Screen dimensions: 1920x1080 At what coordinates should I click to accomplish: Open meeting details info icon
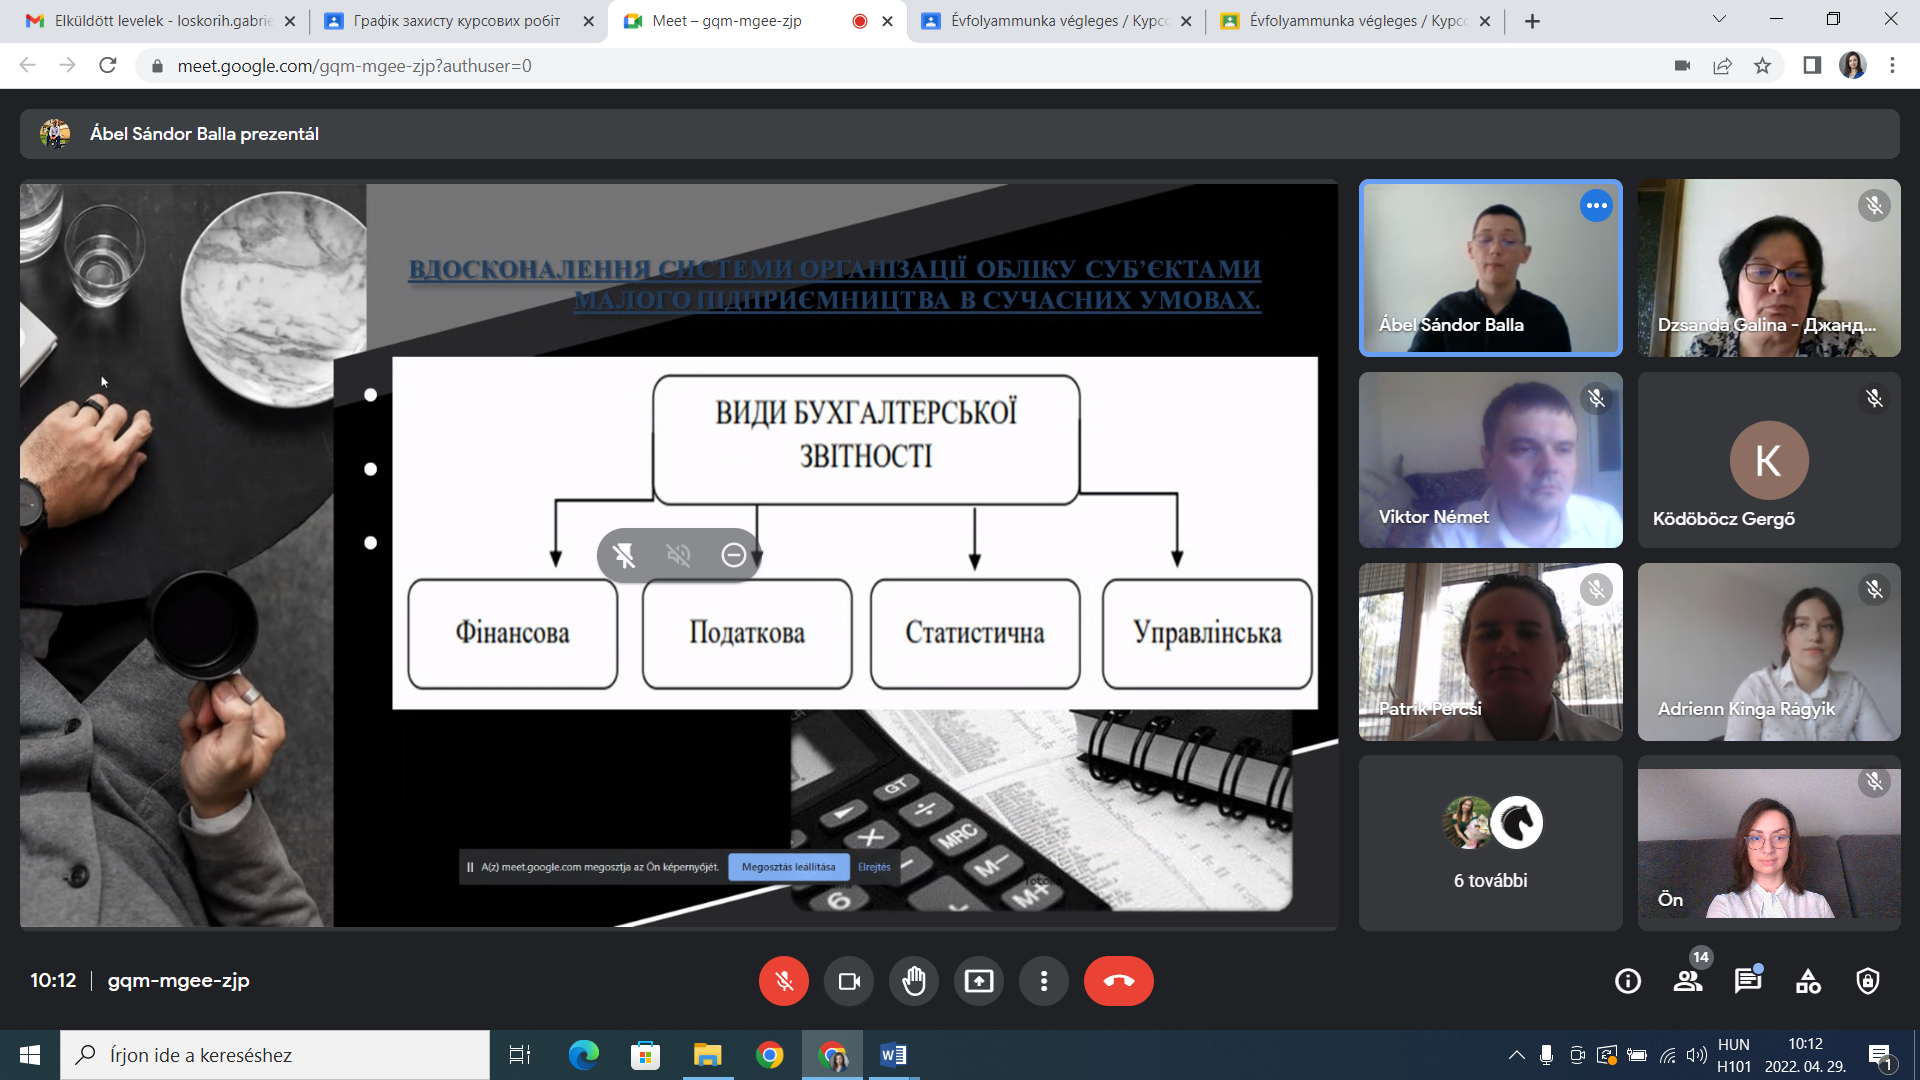1628,981
